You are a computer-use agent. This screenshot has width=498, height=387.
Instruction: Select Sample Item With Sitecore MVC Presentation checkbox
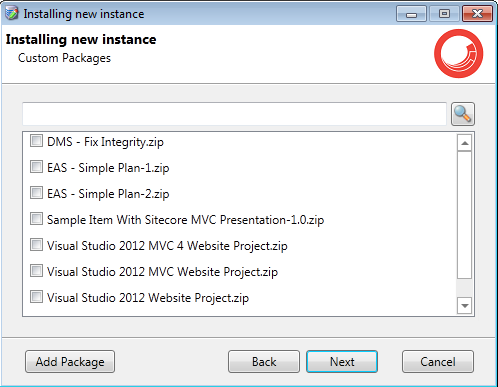(x=36, y=219)
